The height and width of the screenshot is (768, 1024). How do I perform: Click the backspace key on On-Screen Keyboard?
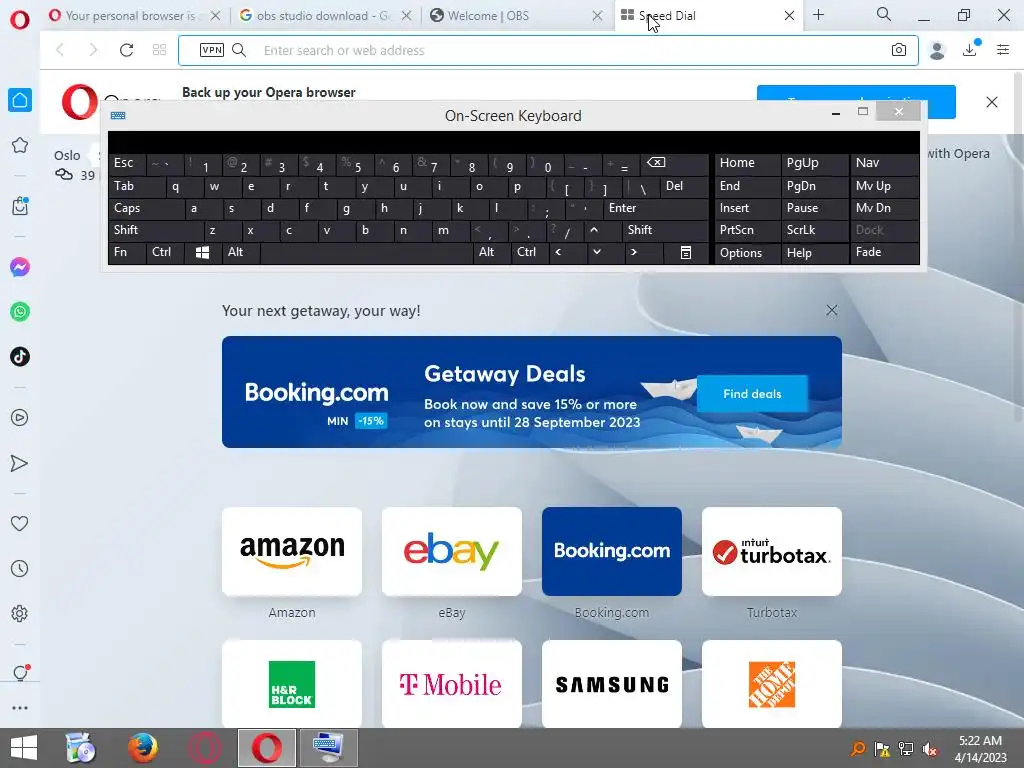[675, 163]
